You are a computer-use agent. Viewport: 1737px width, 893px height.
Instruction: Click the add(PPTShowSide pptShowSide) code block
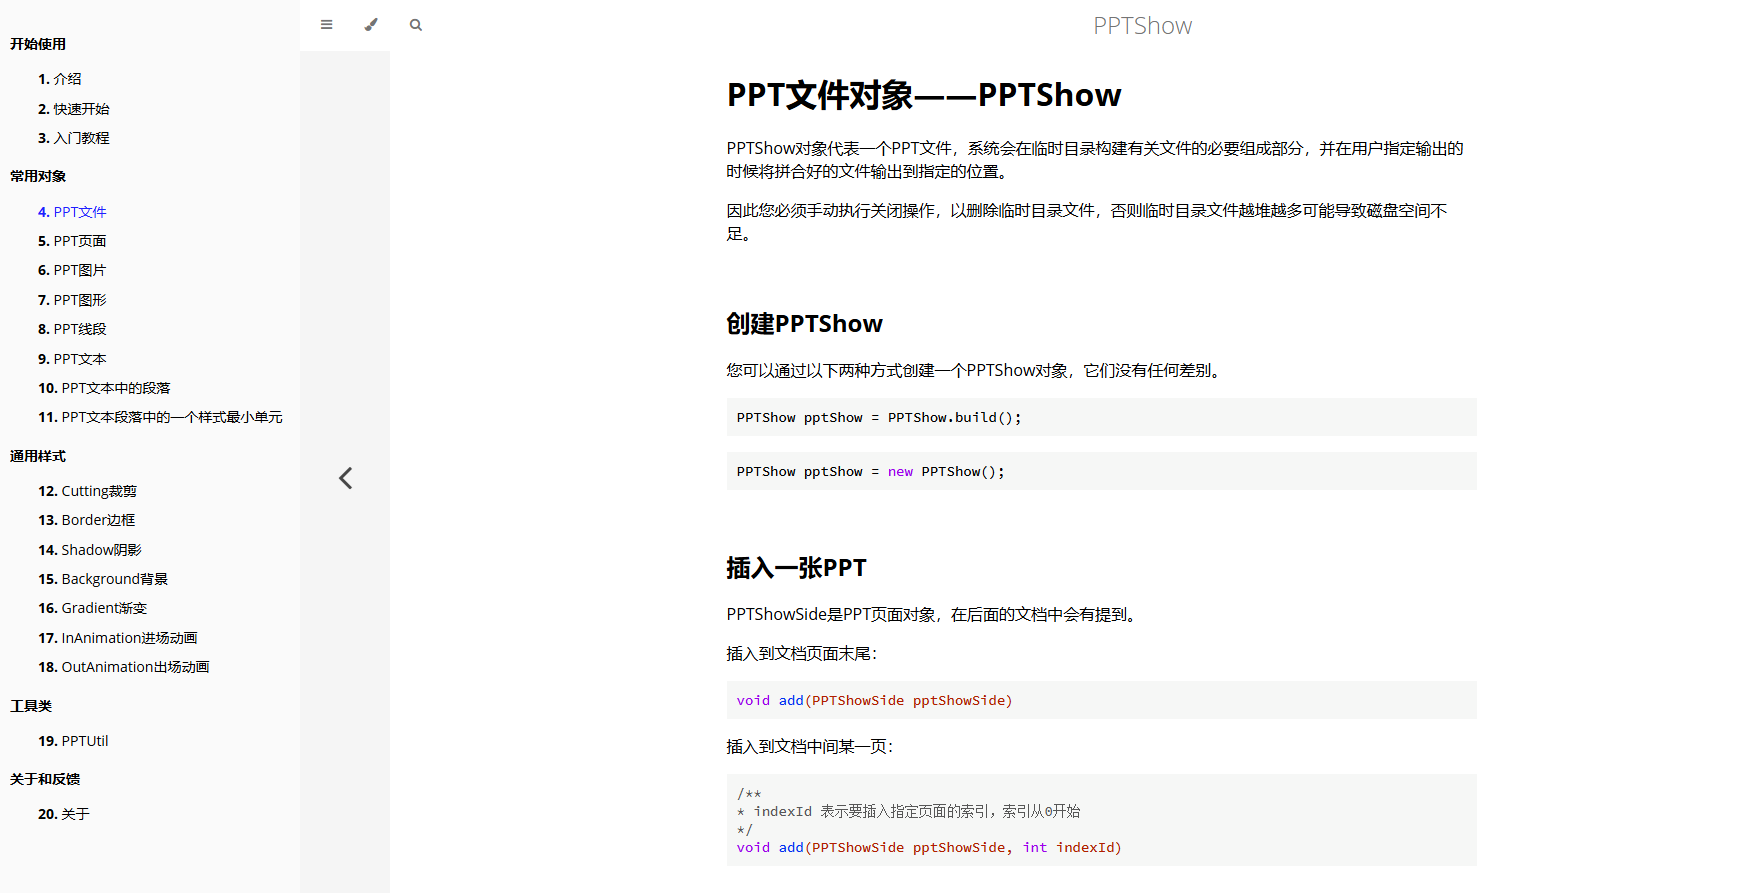pos(1101,700)
